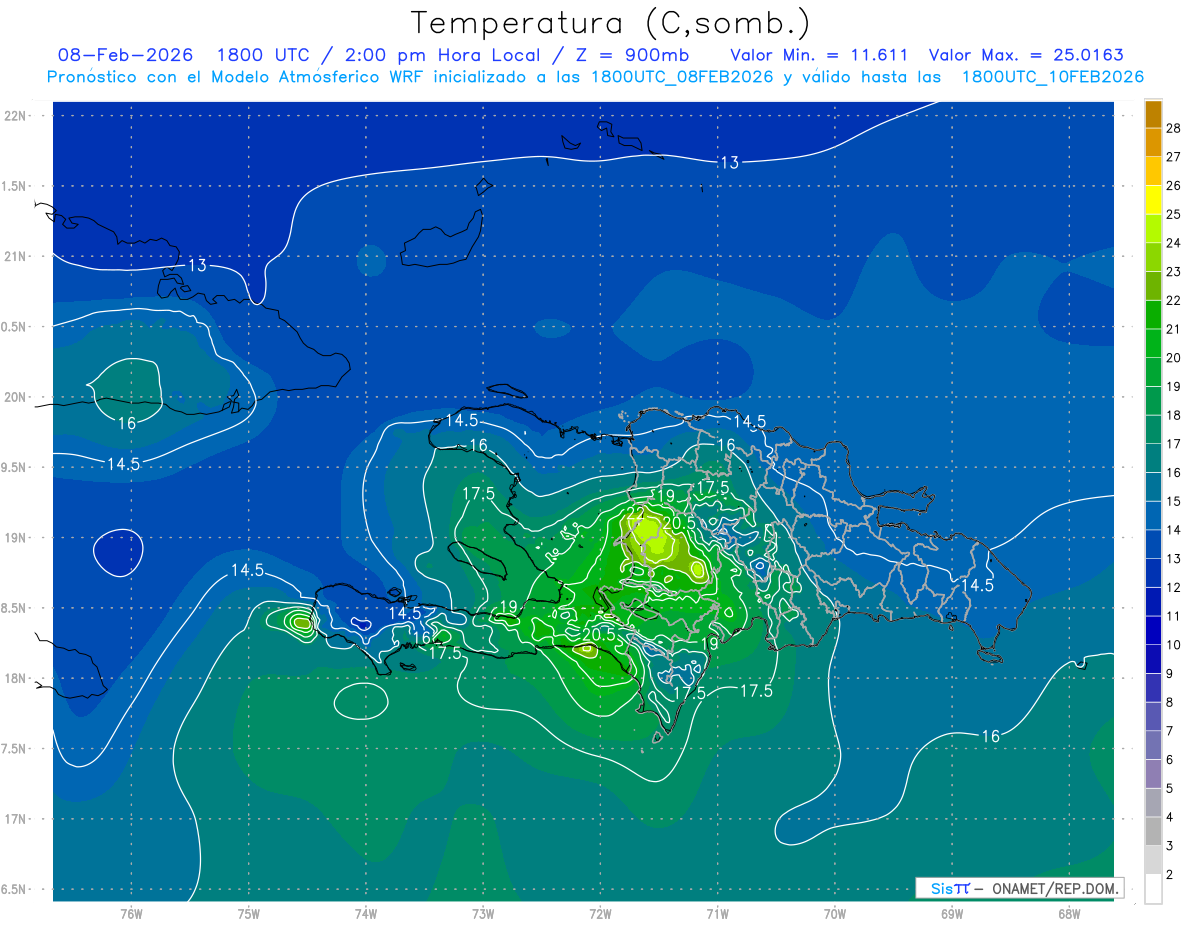
Task: Click the '76W' longitude axis label
Action: click(x=131, y=914)
